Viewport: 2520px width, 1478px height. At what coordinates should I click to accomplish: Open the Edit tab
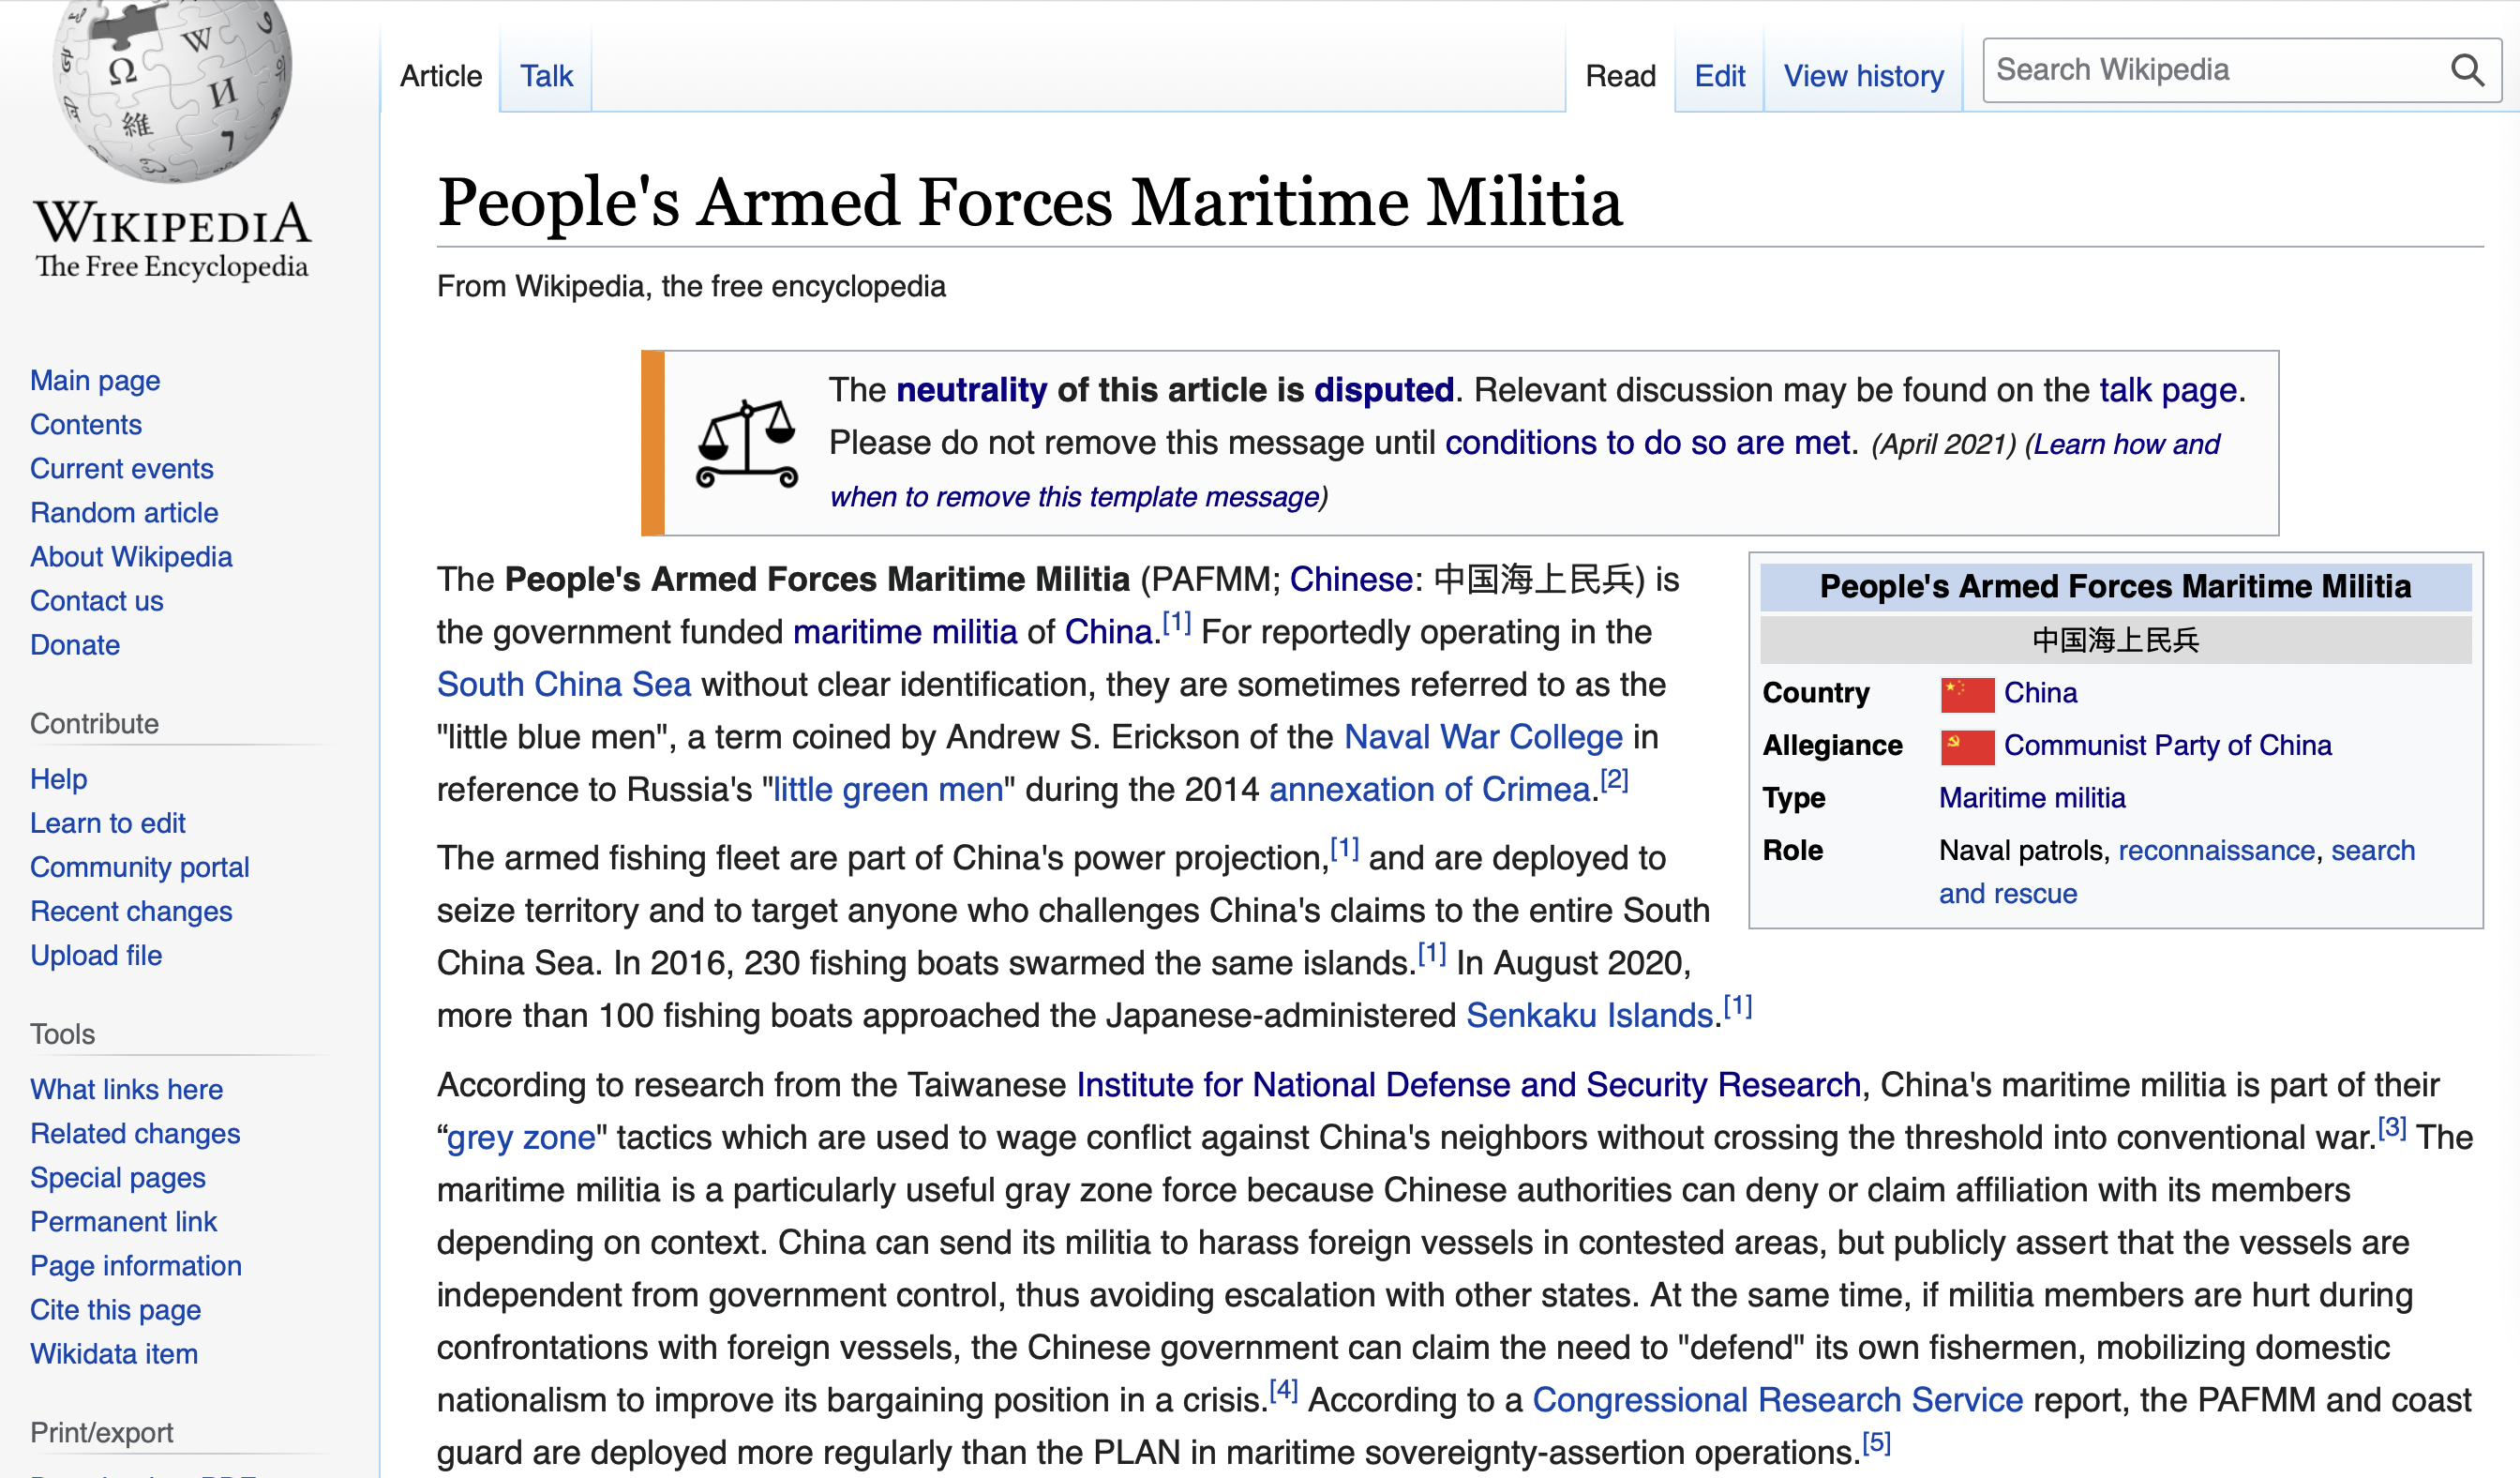(1720, 76)
